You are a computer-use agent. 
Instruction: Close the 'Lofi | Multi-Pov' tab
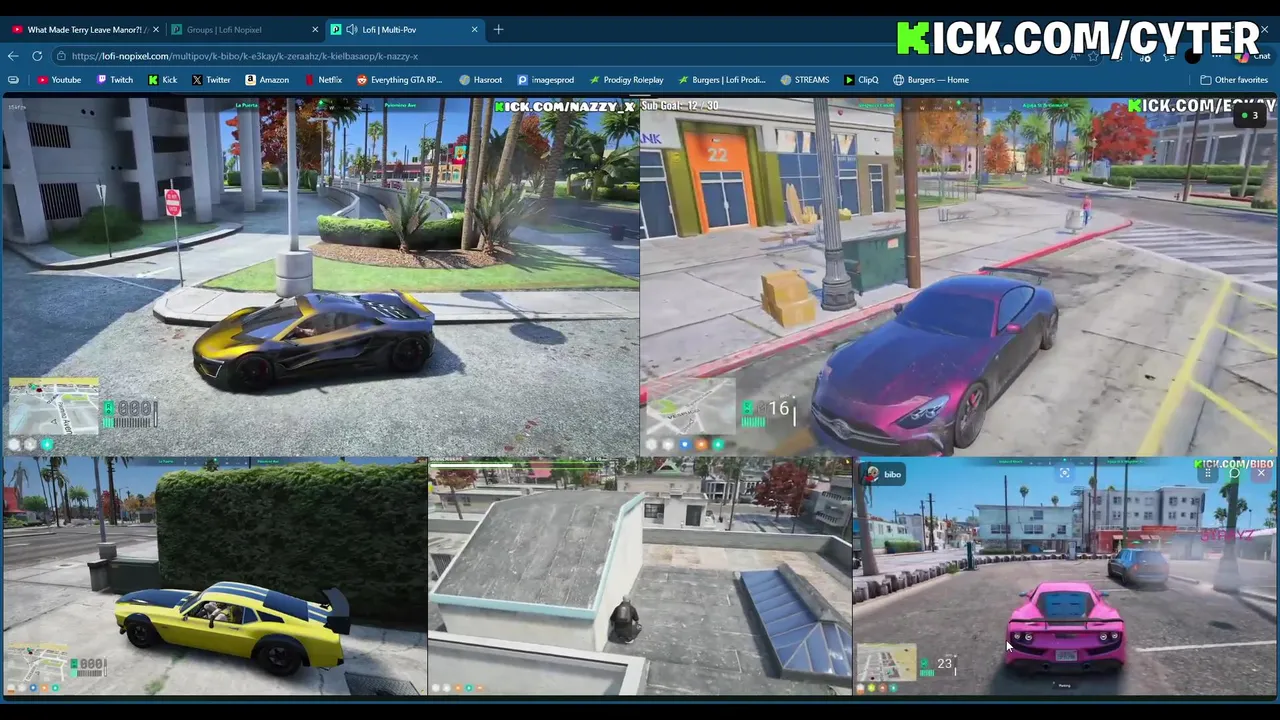point(475,30)
